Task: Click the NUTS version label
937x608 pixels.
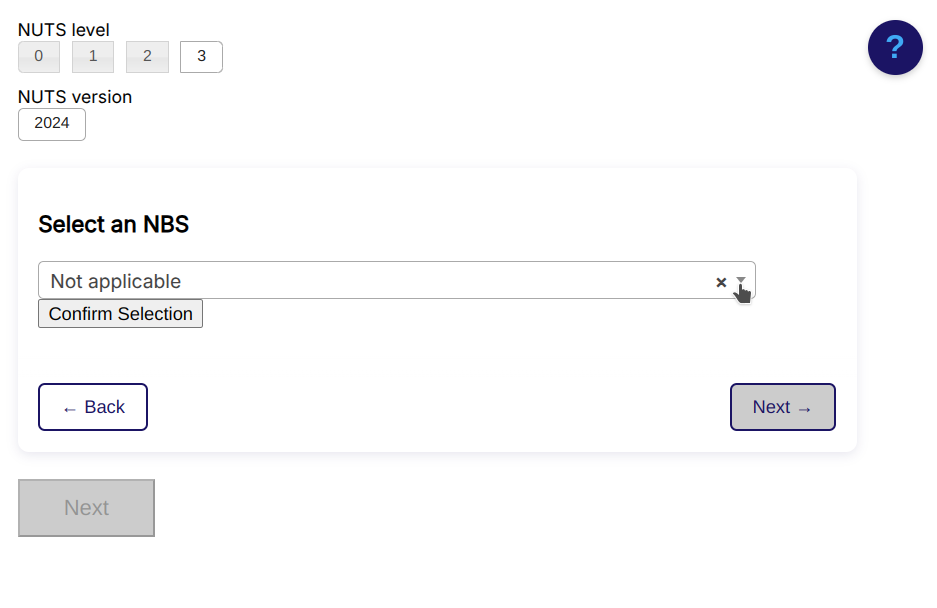Action: 74,97
